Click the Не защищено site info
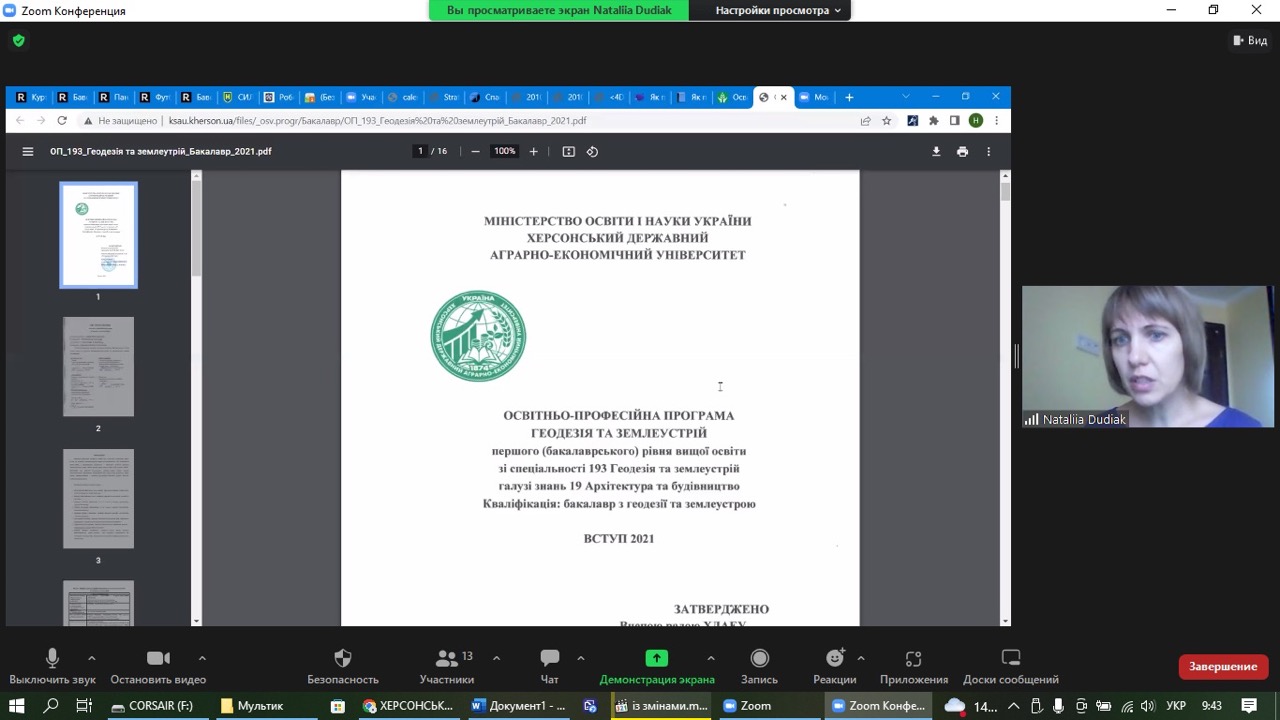This screenshot has height=720, width=1280. click(x=121, y=120)
